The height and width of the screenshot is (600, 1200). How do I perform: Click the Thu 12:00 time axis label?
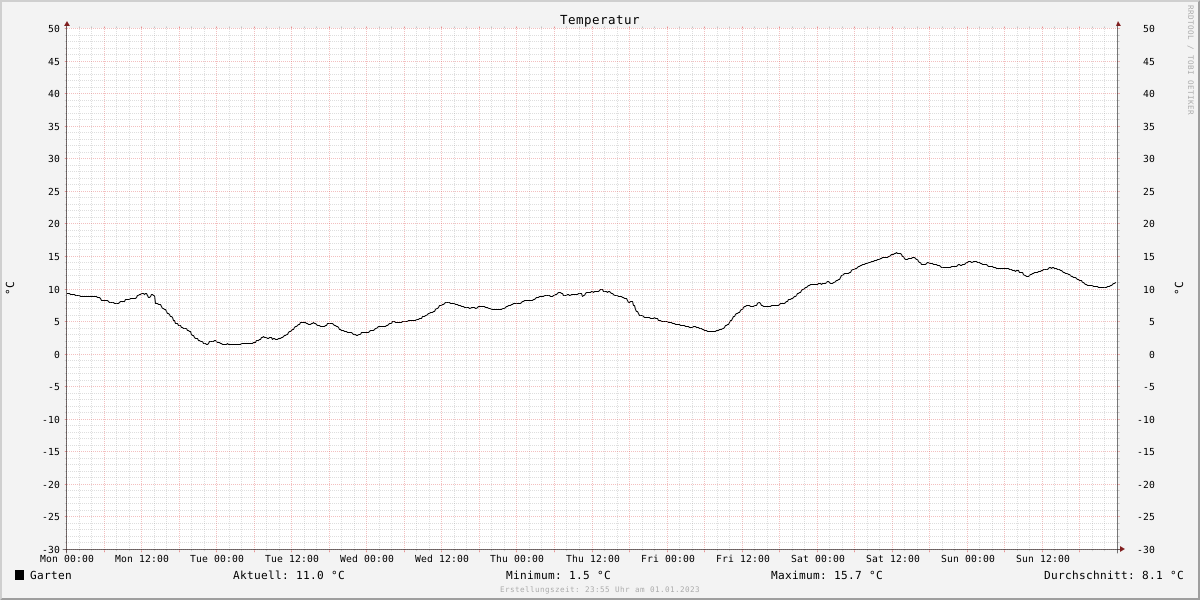(593, 559)
